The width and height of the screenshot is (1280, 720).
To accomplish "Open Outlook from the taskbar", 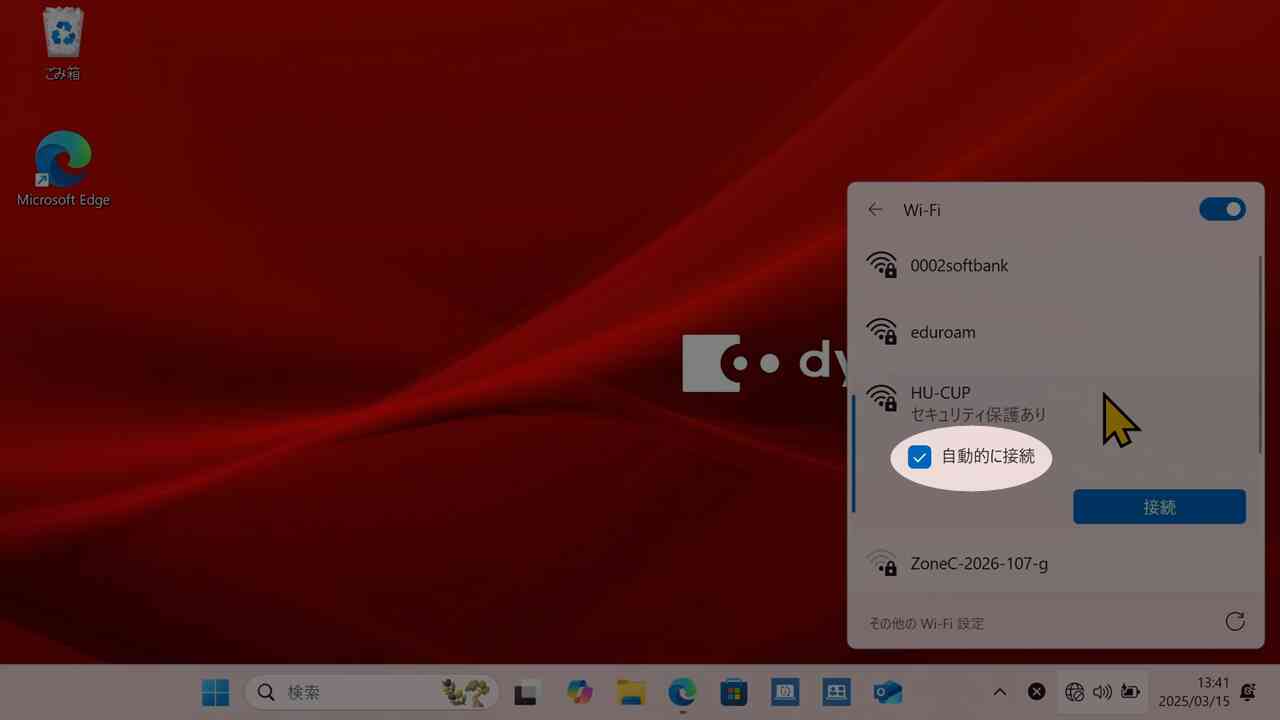I will point(887,692).
